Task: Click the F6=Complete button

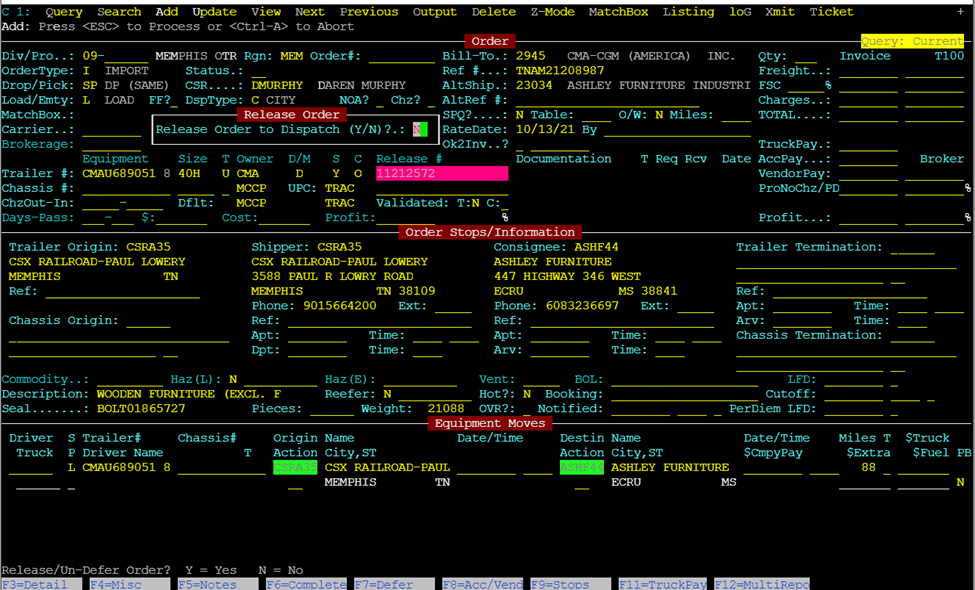Action: click(x=306, y=584)
